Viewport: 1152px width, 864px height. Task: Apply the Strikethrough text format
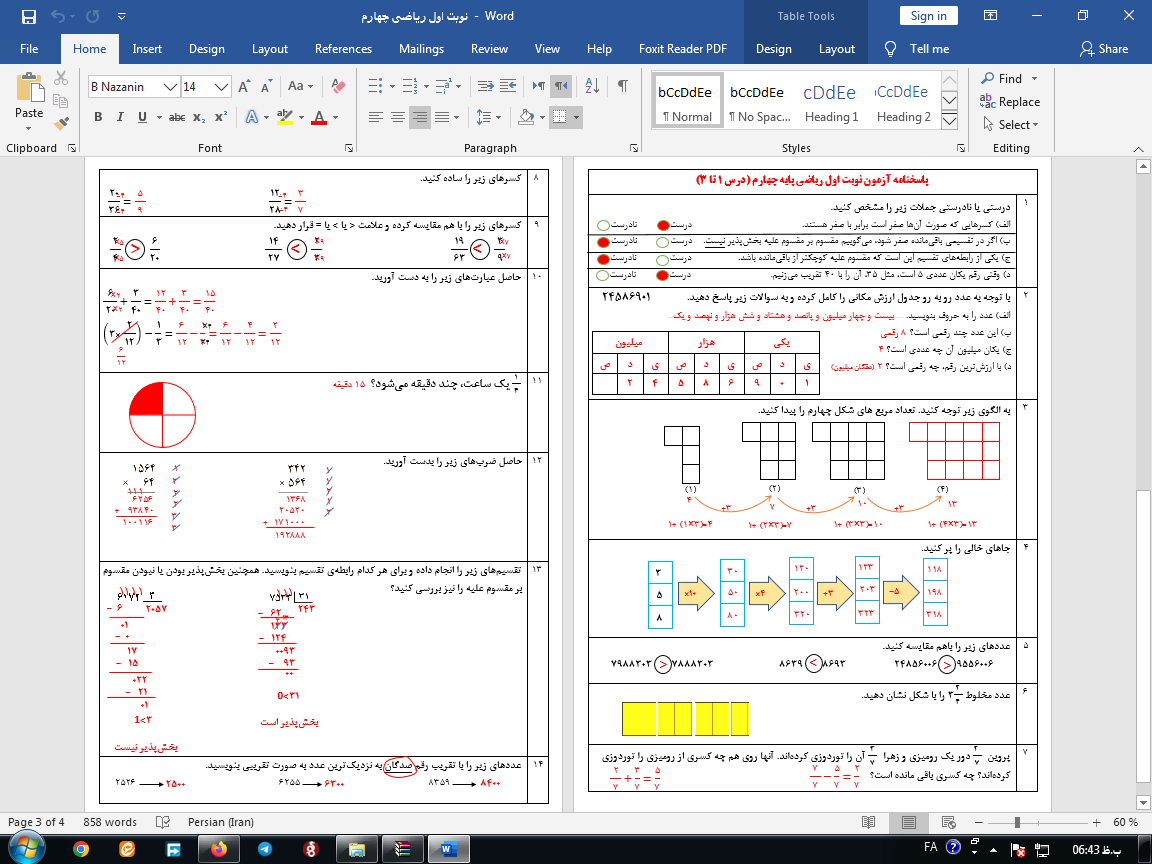tap(177, 117)
